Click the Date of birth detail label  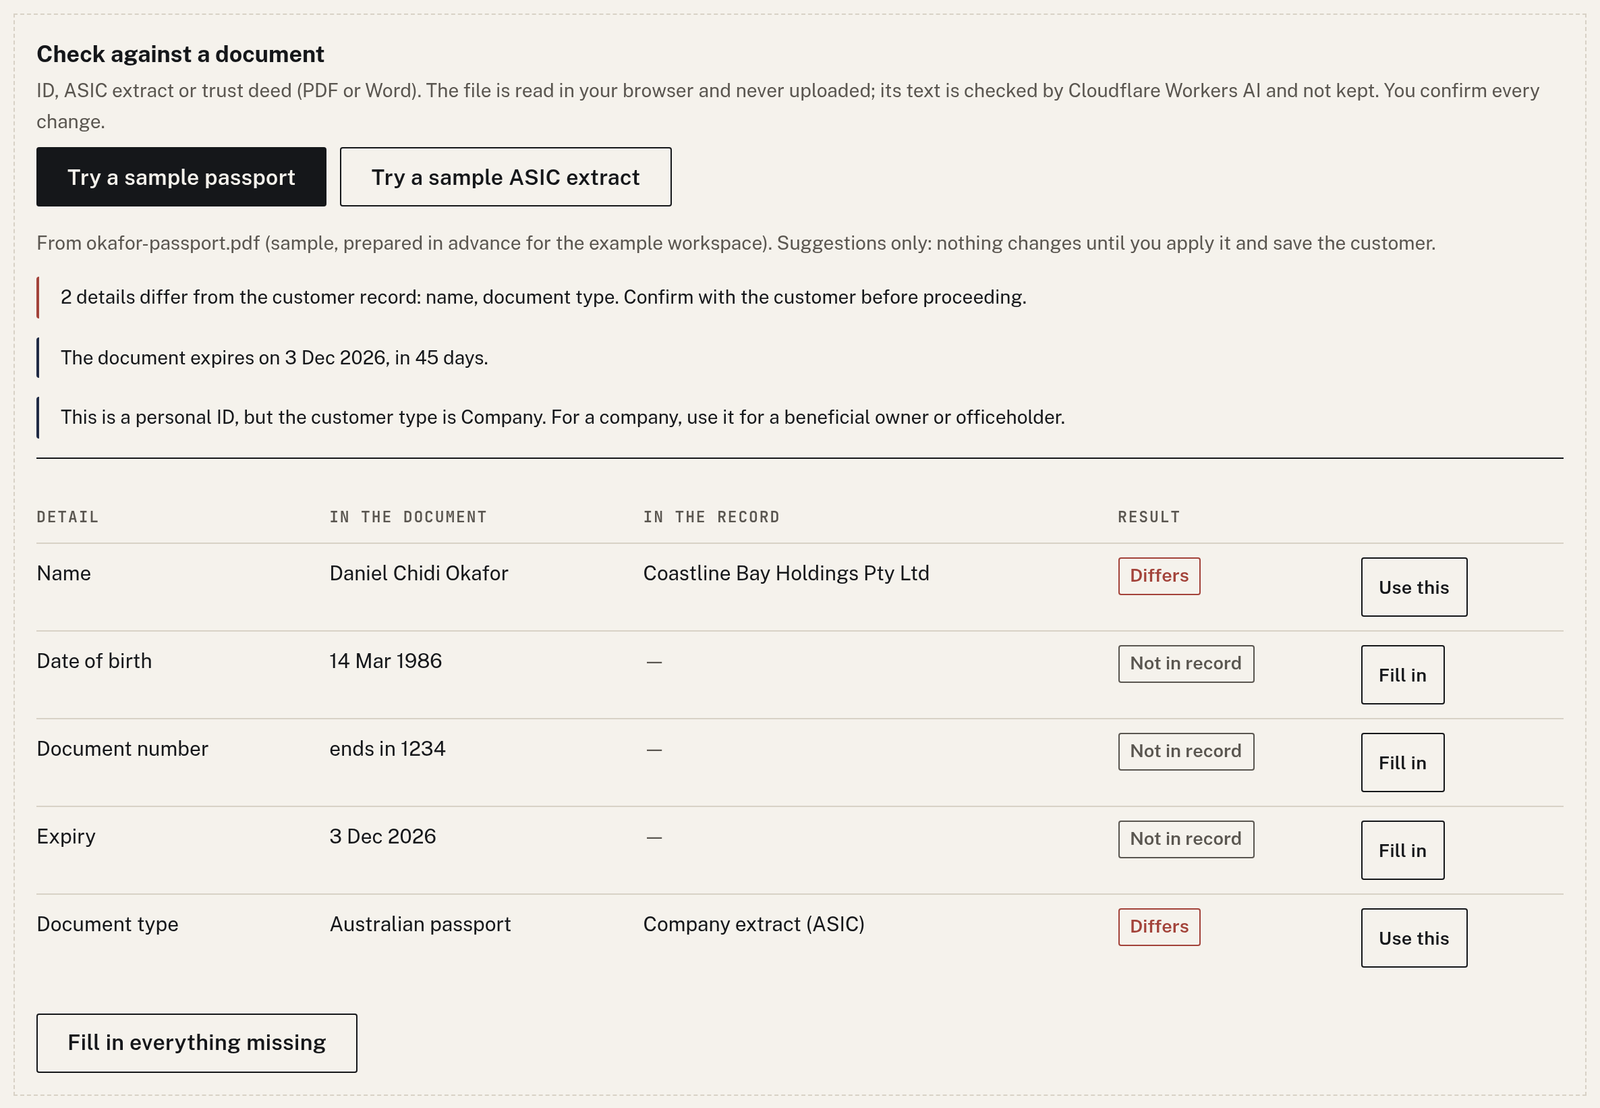[x=94, y=661]
